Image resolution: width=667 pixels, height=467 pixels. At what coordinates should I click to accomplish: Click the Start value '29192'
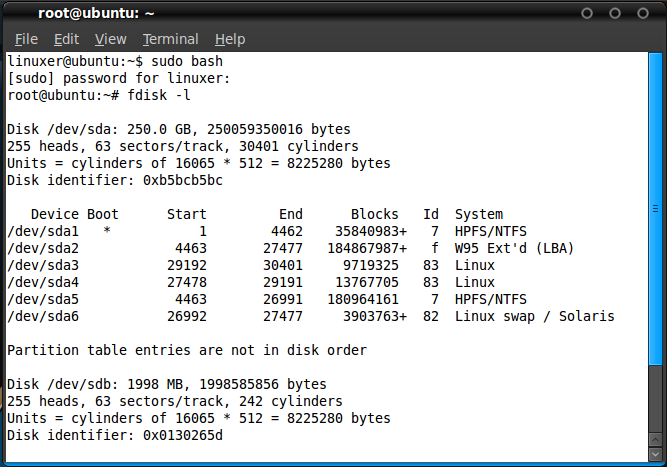[187, 265]
